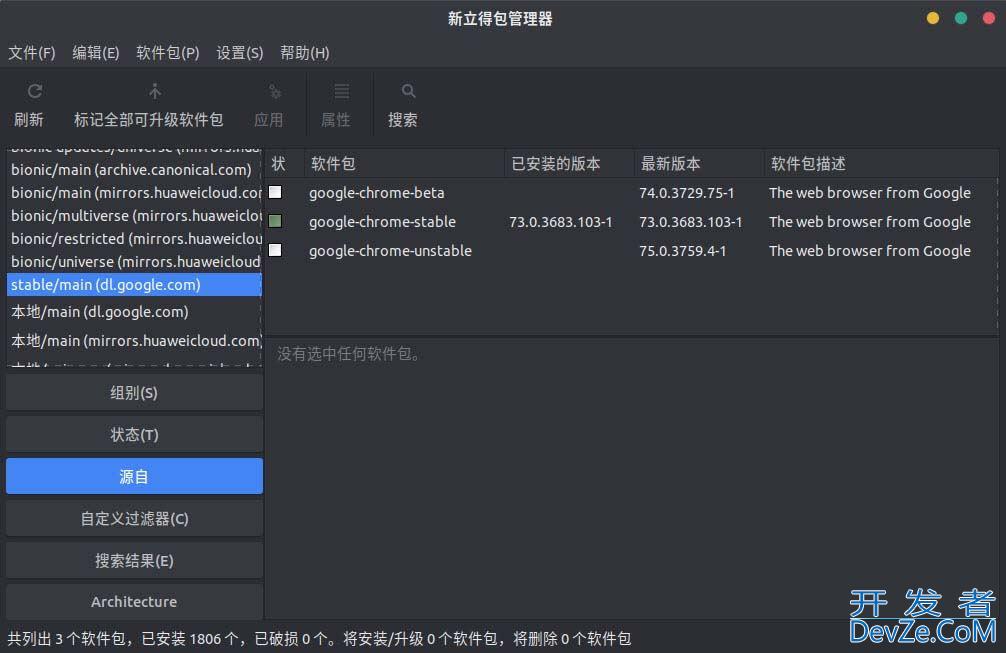Image resolution: width=1006 pixels, height=653 pixels.
Task: Click google-chrome-beta description text
Action: (x=869, y=192)
